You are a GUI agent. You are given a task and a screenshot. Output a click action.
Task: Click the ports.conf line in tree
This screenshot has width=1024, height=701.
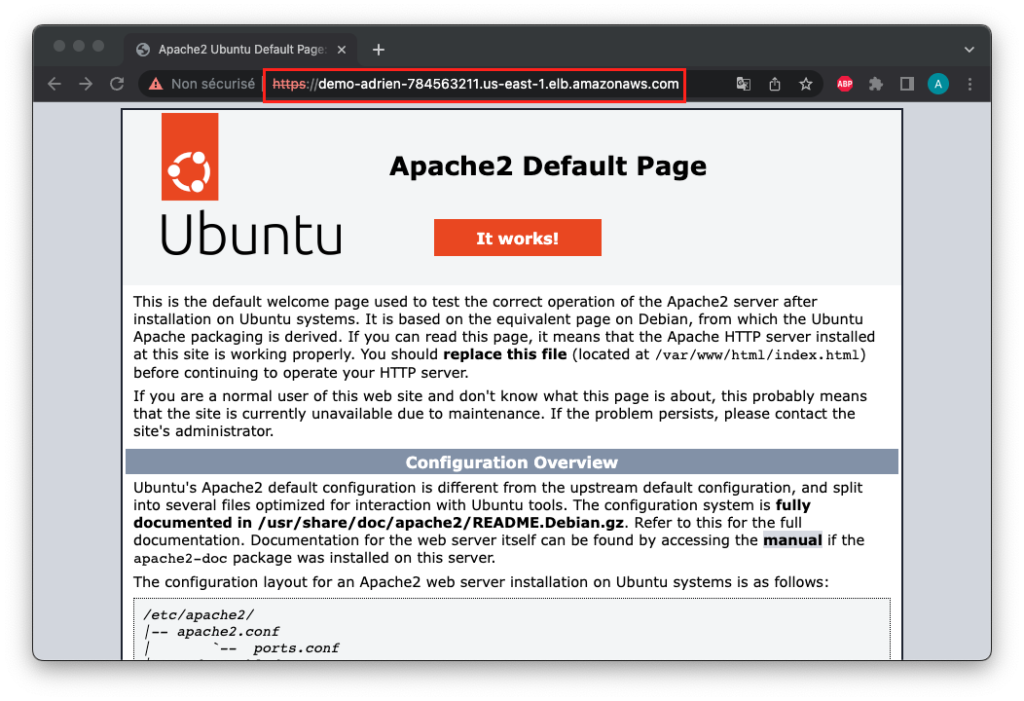[296, 648]
